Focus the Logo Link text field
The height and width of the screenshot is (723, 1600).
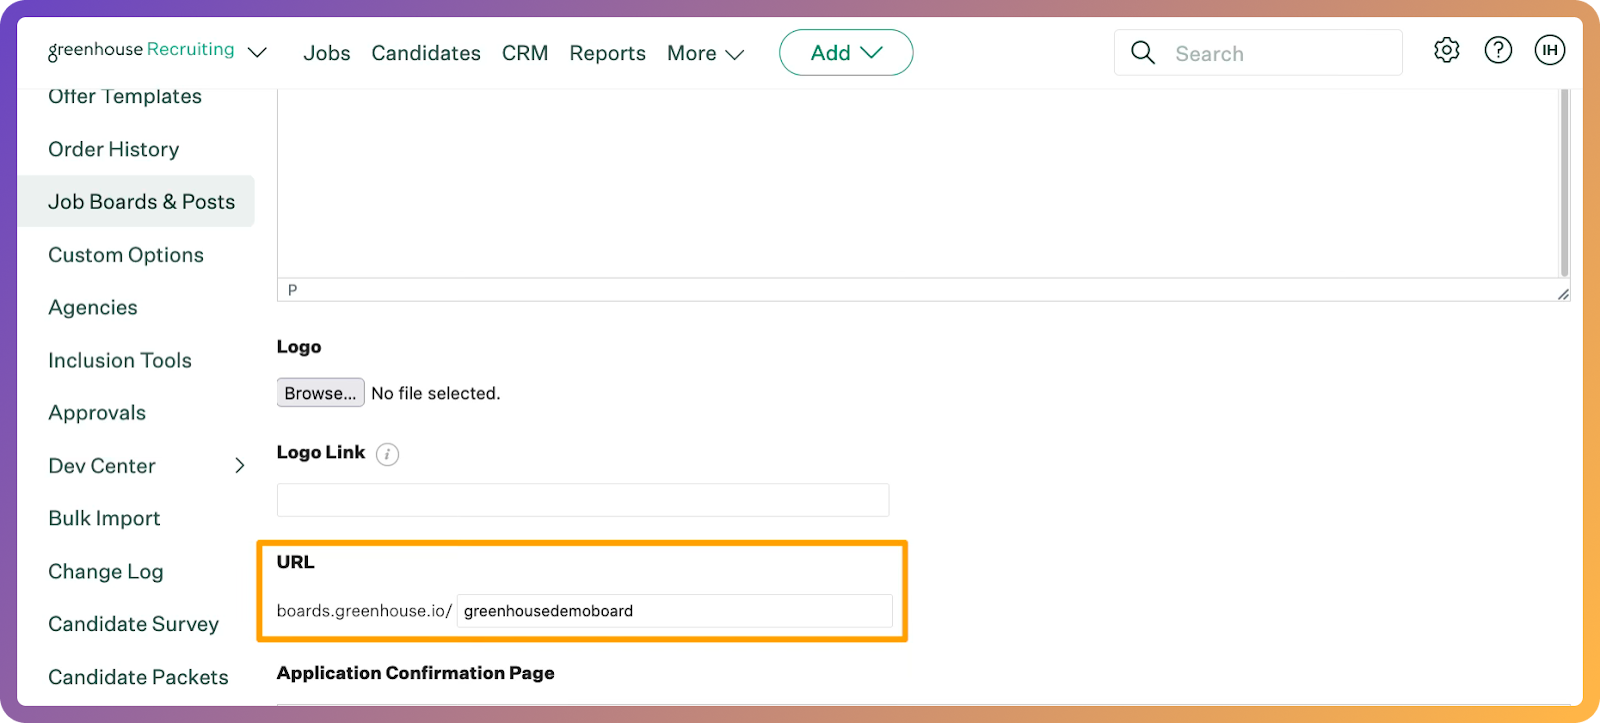[582, 500]
